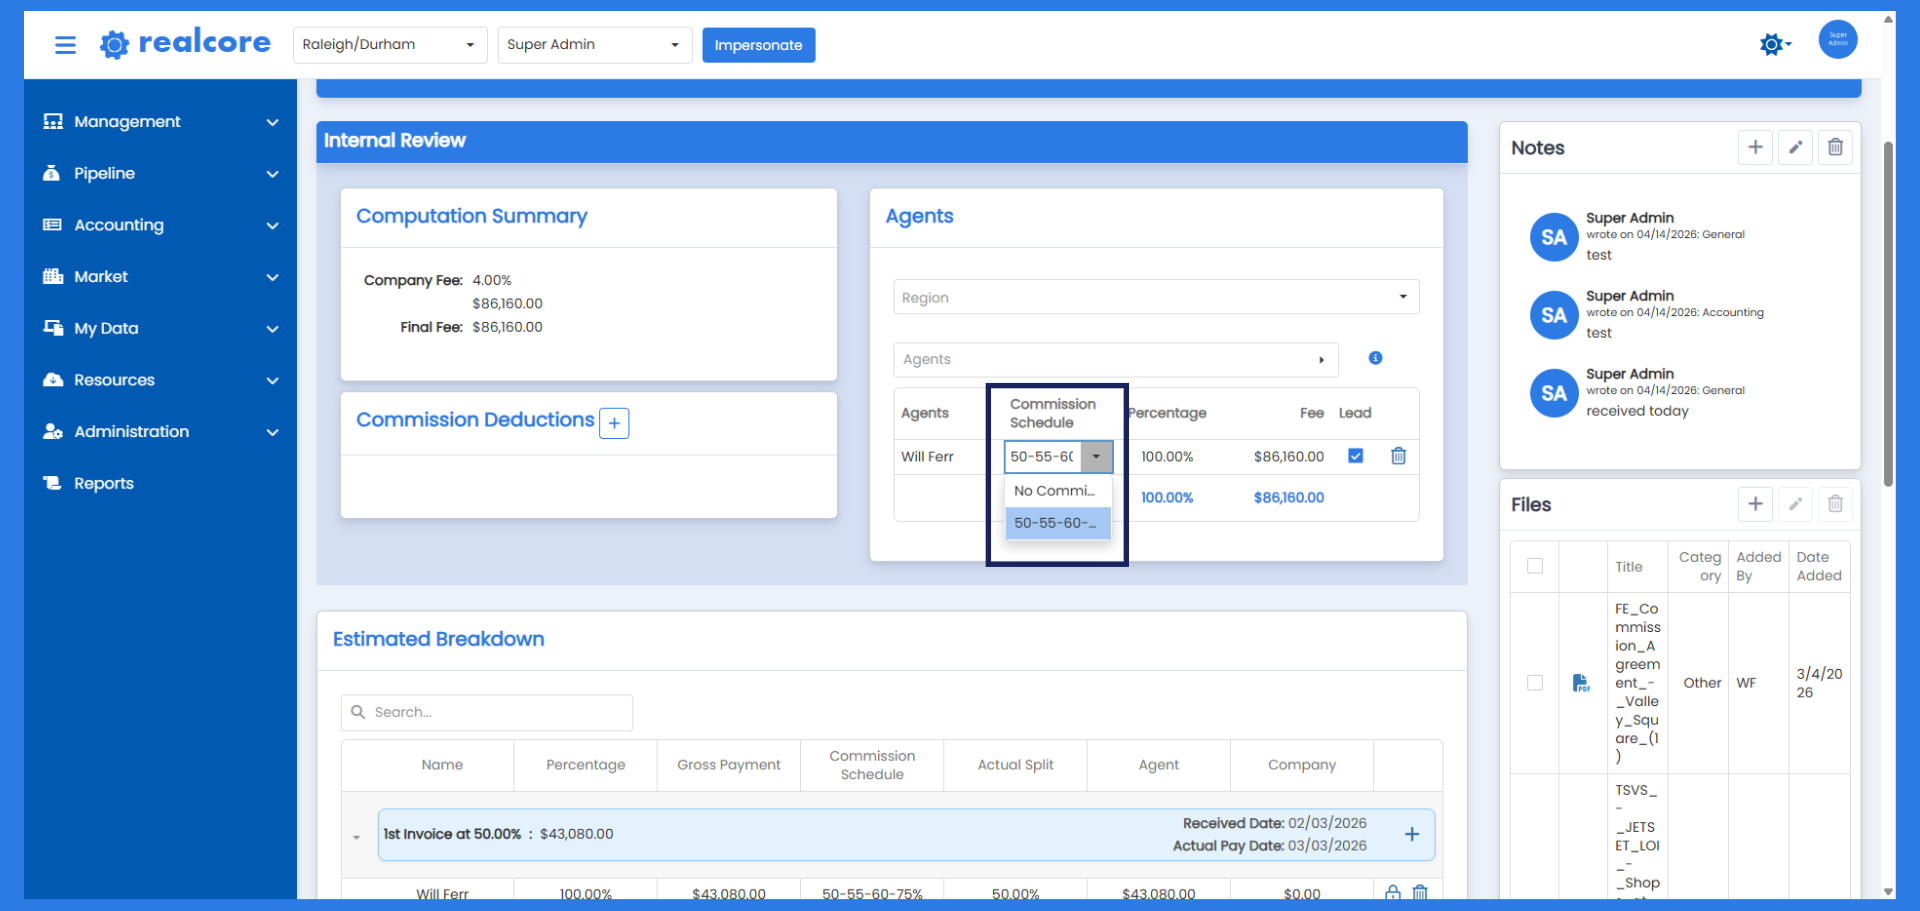Viewport: 1920px width, 911px height.
Task: Click the total fee $86,160.00 in blue
Action: point(1288,497)
